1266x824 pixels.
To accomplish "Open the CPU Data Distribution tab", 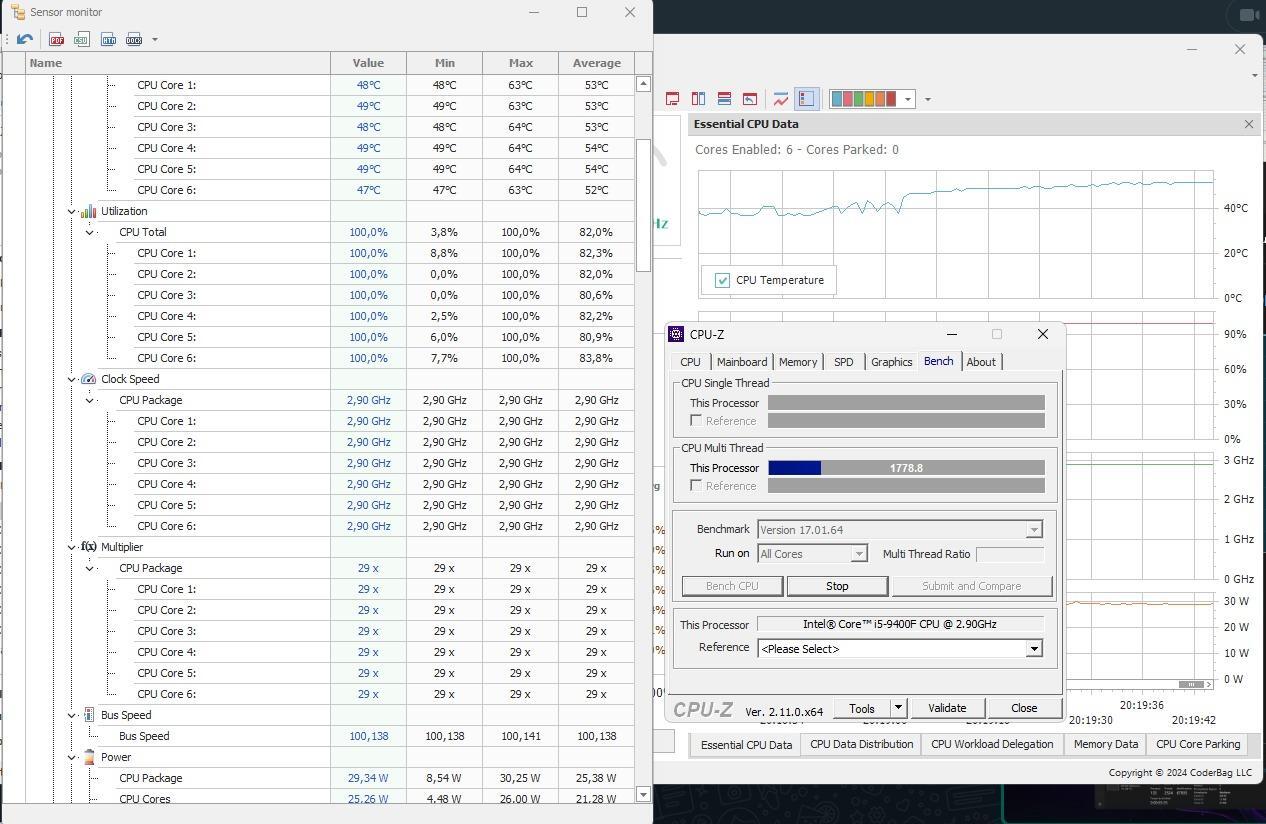I will [x=862, y=744].
